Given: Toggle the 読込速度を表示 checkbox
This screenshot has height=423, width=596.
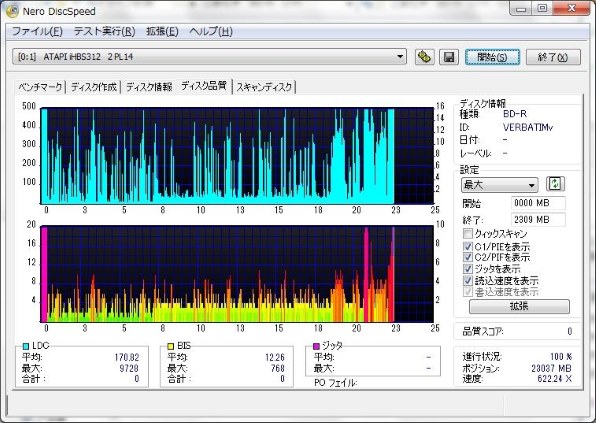Looking at the screenshot, I should pyautogui.click(x=468, y=280).
